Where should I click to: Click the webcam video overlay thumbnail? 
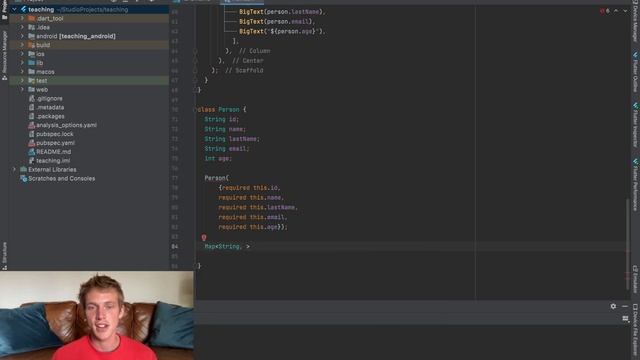coord(97,315)
